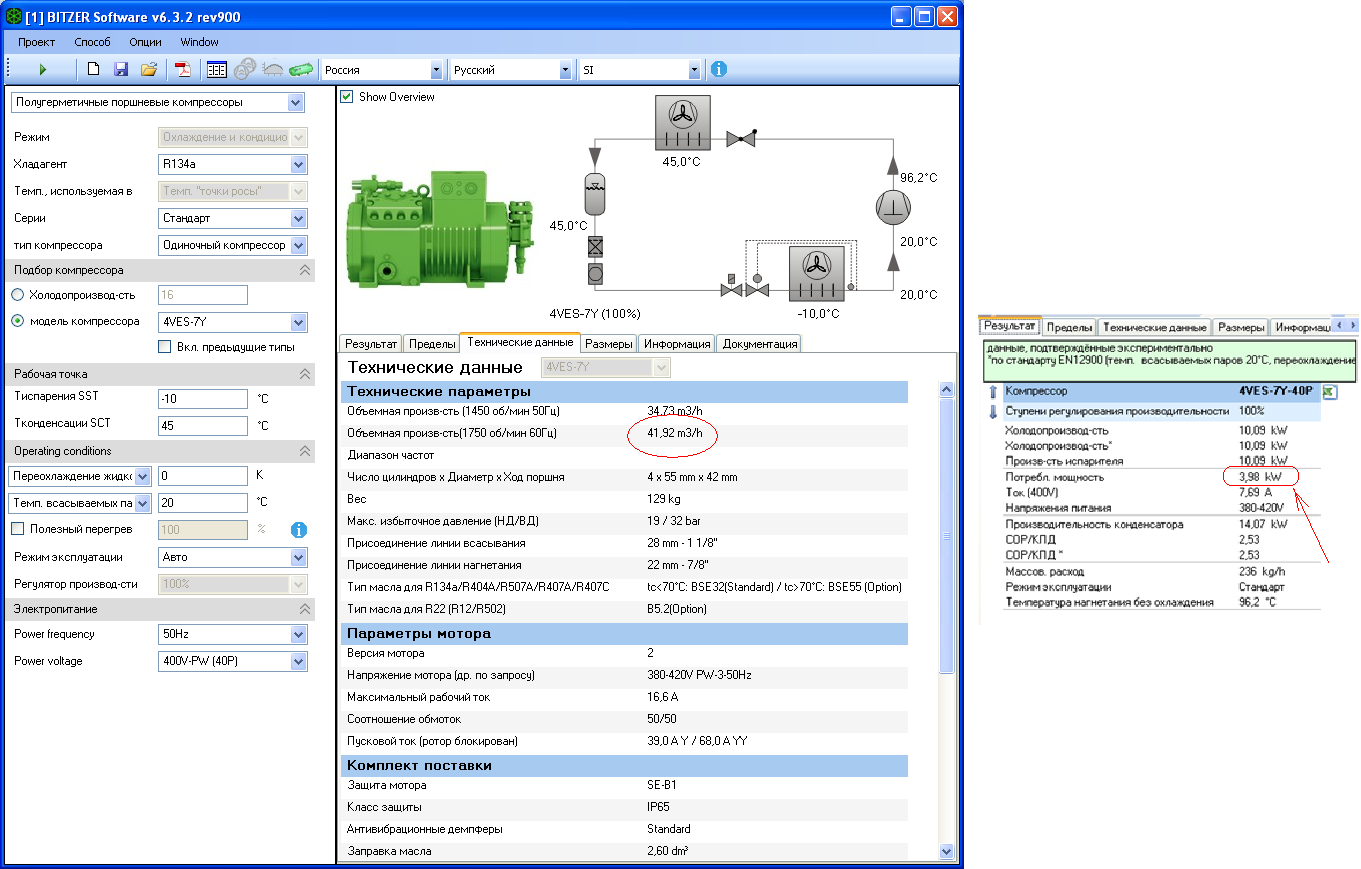Image resolution: width=1361 pixels, height=869 pixels.
Task: Open the units dropdown showing SI
Action: (x=640, y=70)
